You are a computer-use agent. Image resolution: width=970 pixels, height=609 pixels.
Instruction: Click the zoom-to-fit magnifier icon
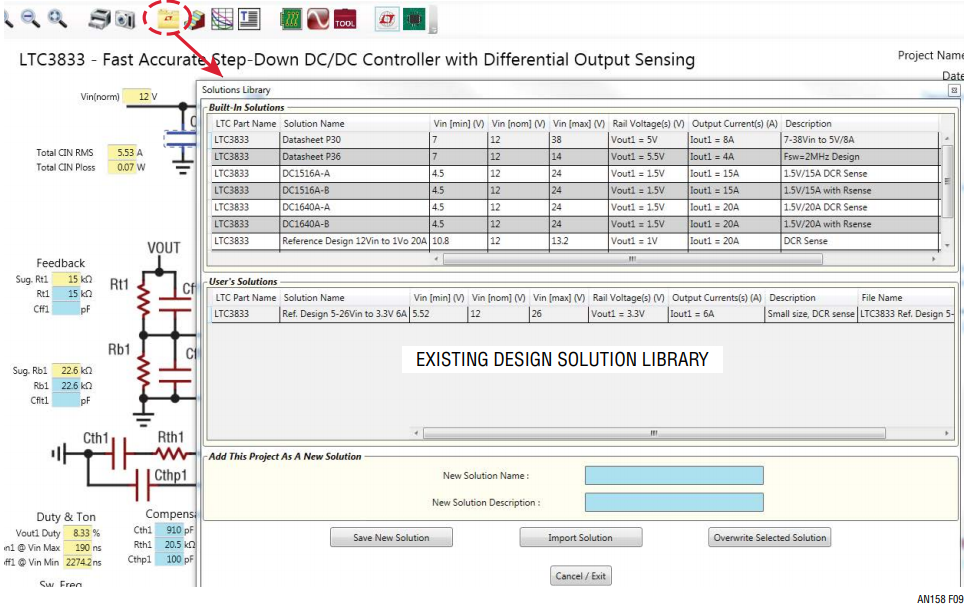coord(57,19)
